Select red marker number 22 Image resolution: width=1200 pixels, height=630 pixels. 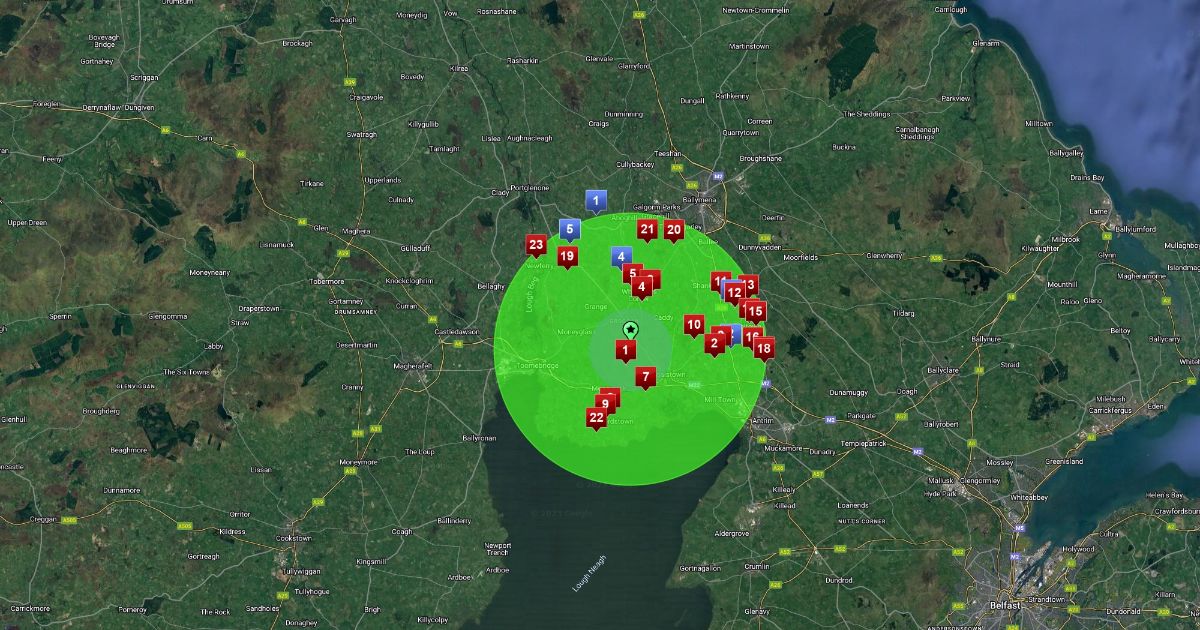click(x=596, y=417)
